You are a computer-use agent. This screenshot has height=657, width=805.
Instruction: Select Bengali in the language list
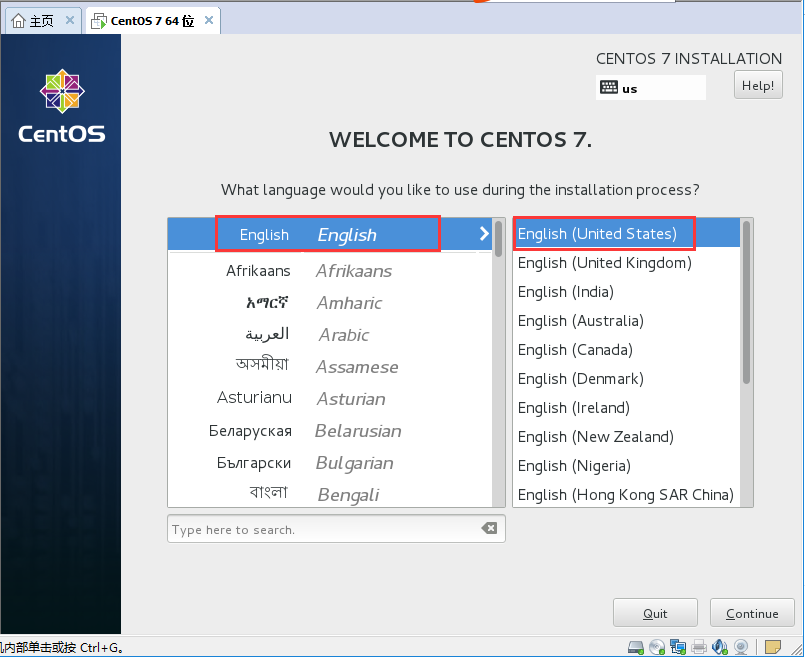click(330, 494)
